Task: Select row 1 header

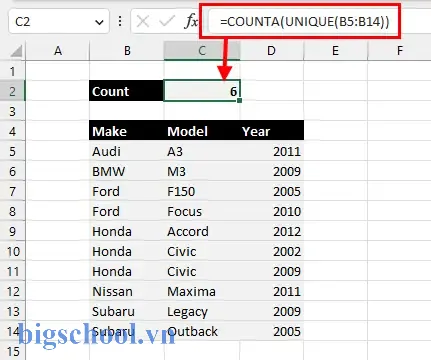Action: 12,71
